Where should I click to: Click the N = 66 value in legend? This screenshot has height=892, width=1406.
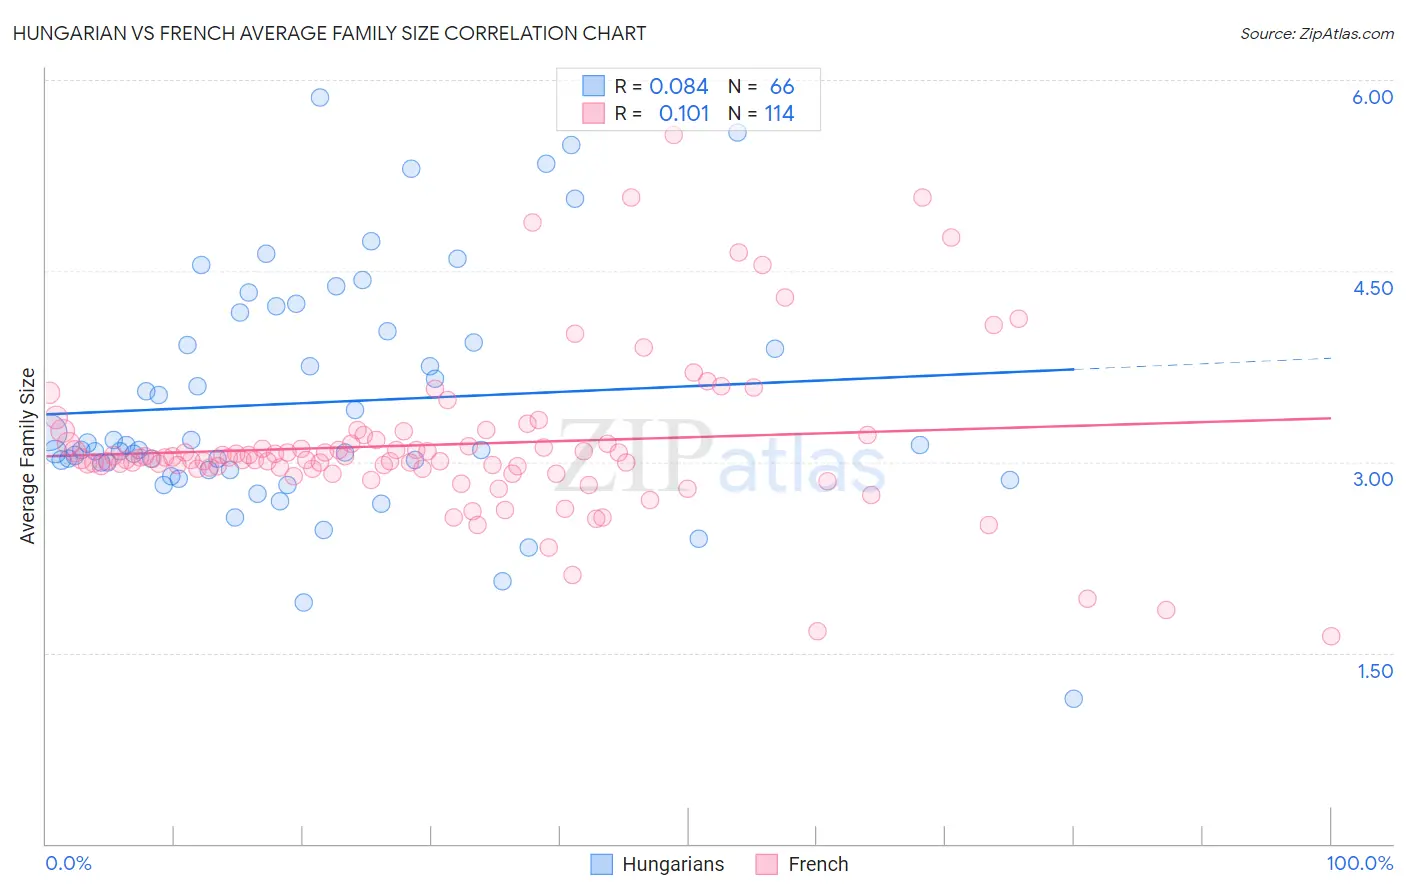761,86
